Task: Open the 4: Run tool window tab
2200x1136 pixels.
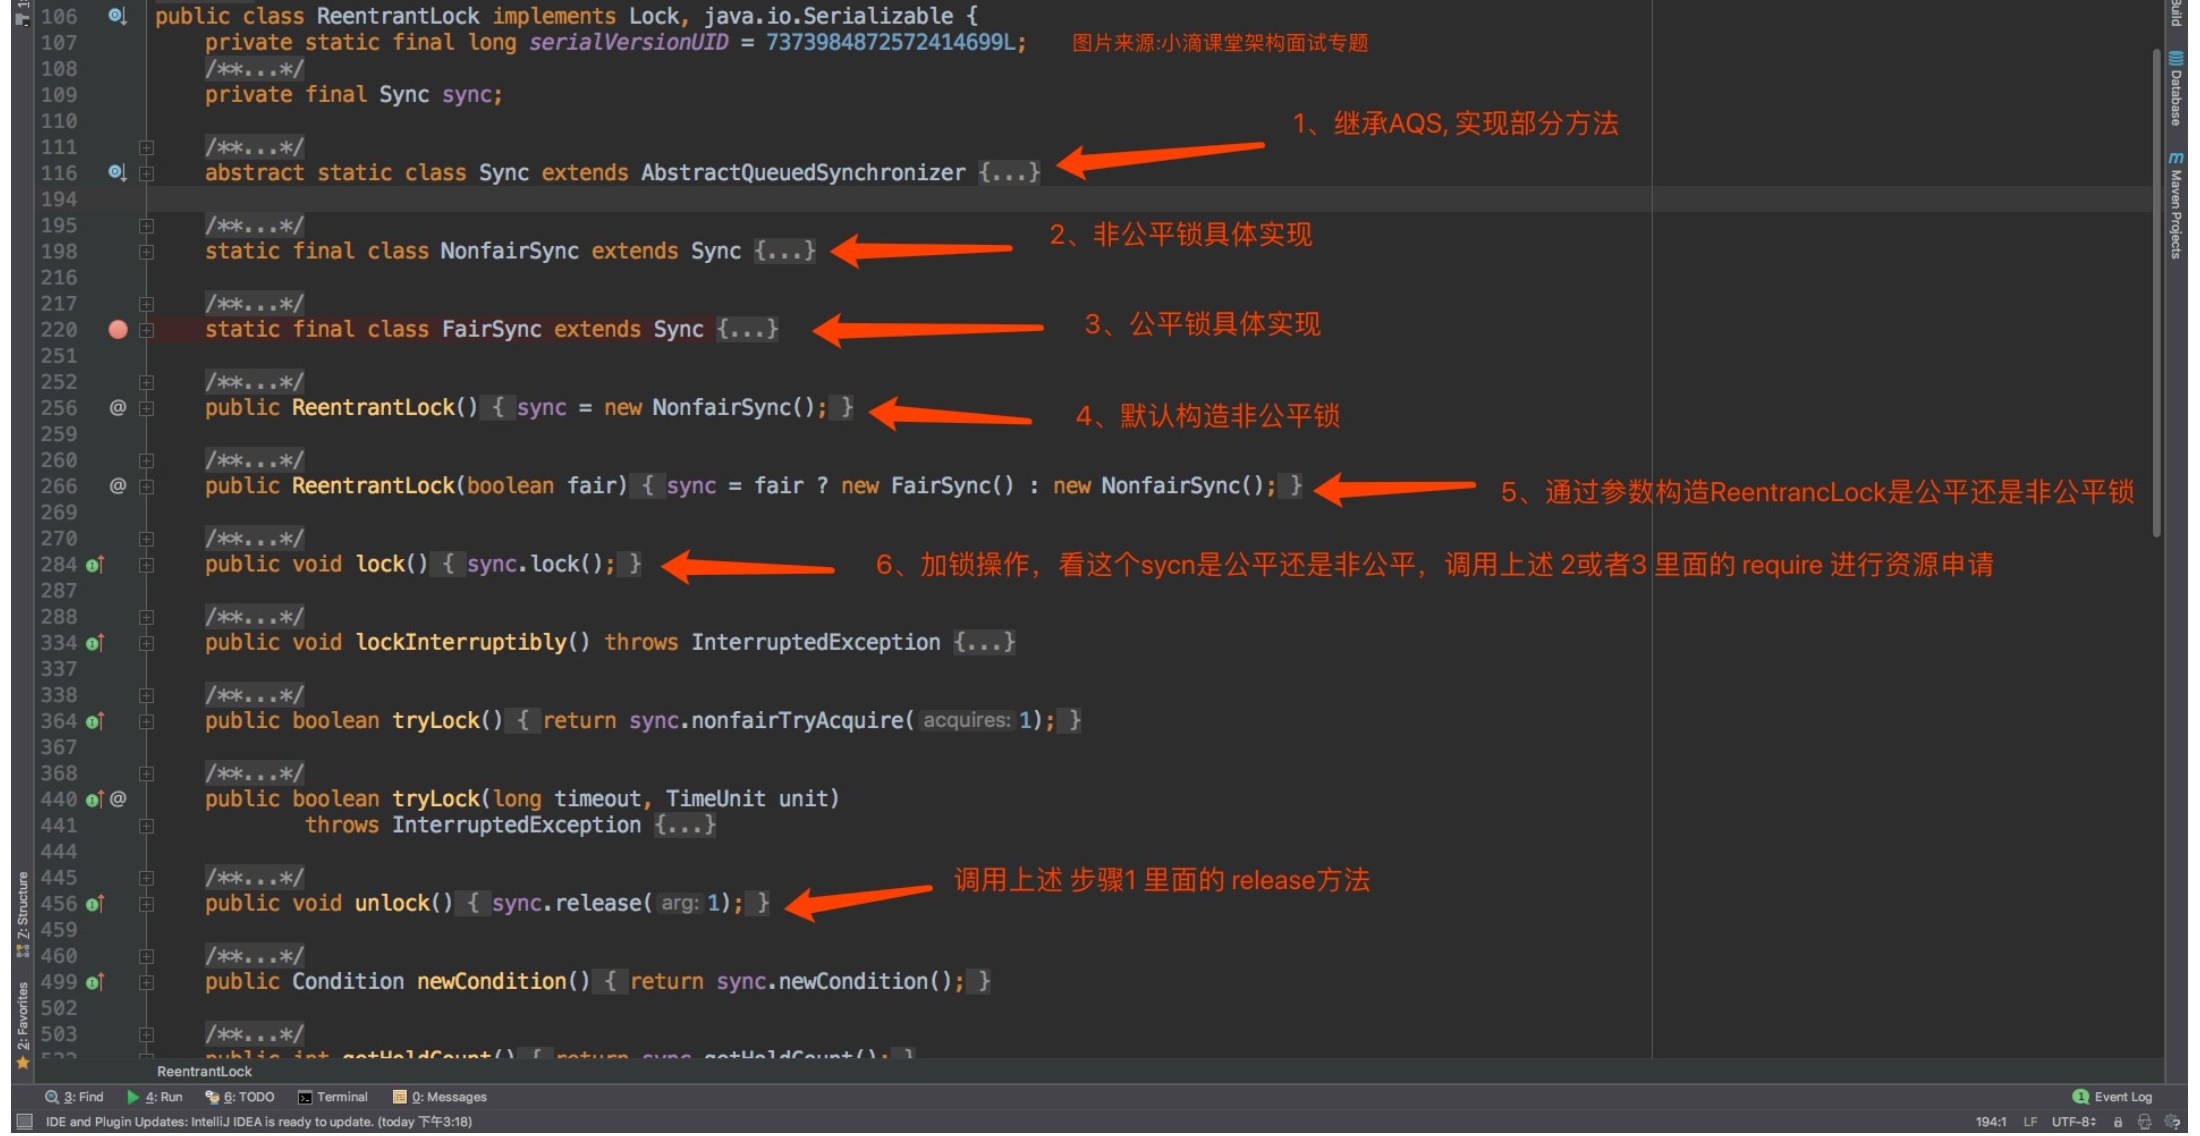Action: click(x=155, y=1096)
